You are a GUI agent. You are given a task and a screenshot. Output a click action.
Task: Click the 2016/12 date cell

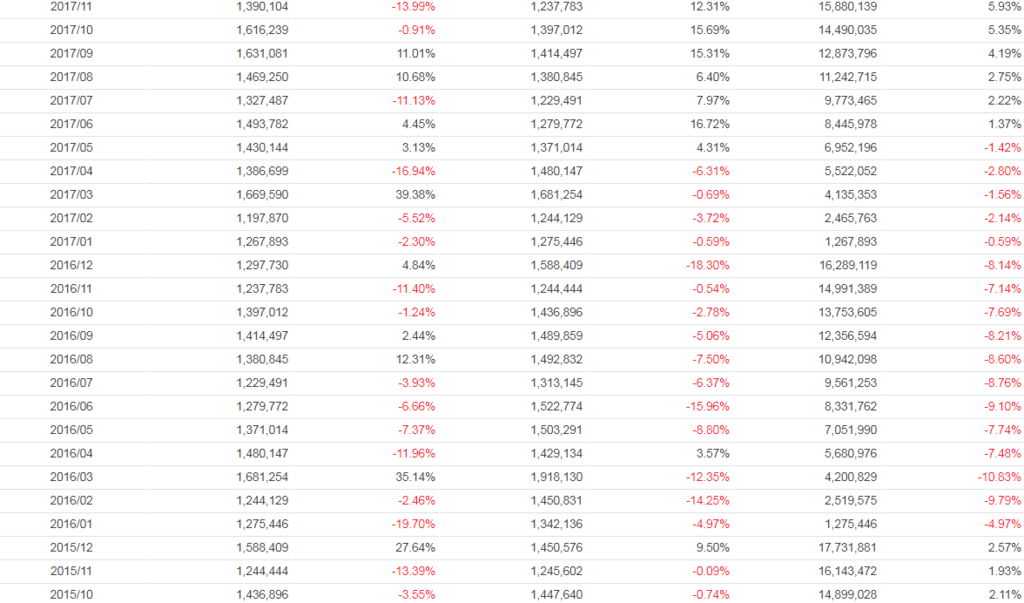coord(69,265)
